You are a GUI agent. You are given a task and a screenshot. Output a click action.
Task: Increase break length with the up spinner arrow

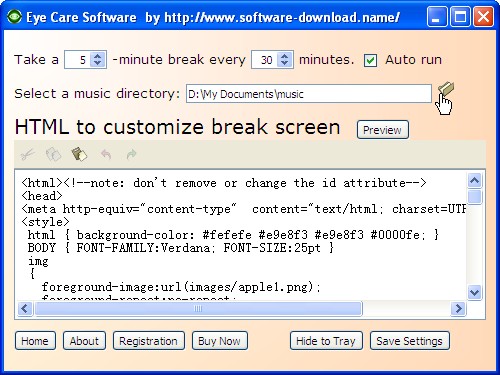coord(97,56)
